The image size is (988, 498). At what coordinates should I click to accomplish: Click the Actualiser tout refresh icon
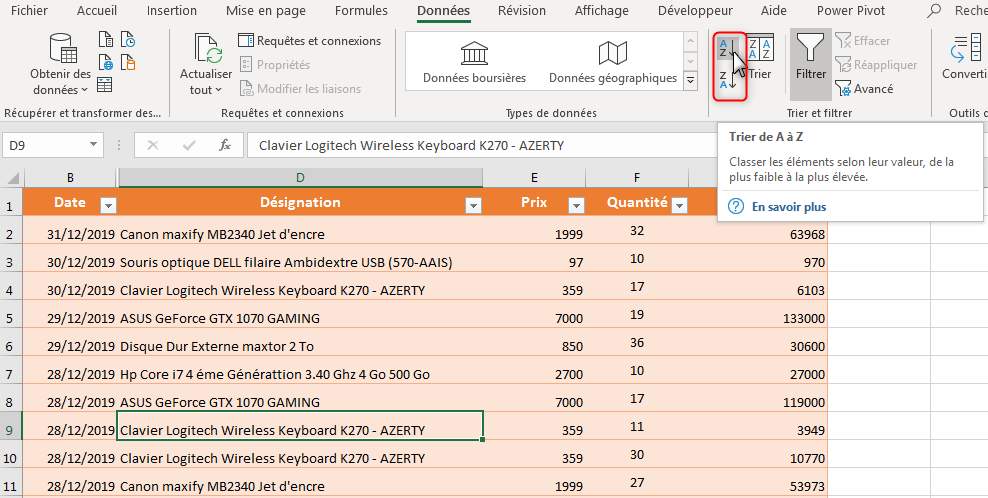207,49
